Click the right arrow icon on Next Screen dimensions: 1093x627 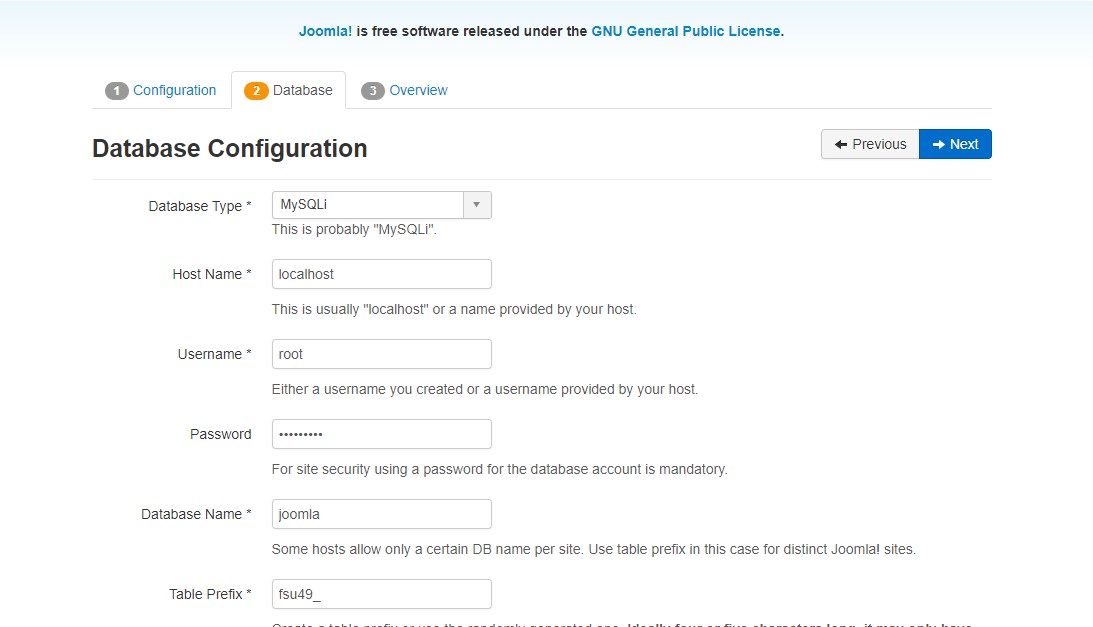coord(938,144)
